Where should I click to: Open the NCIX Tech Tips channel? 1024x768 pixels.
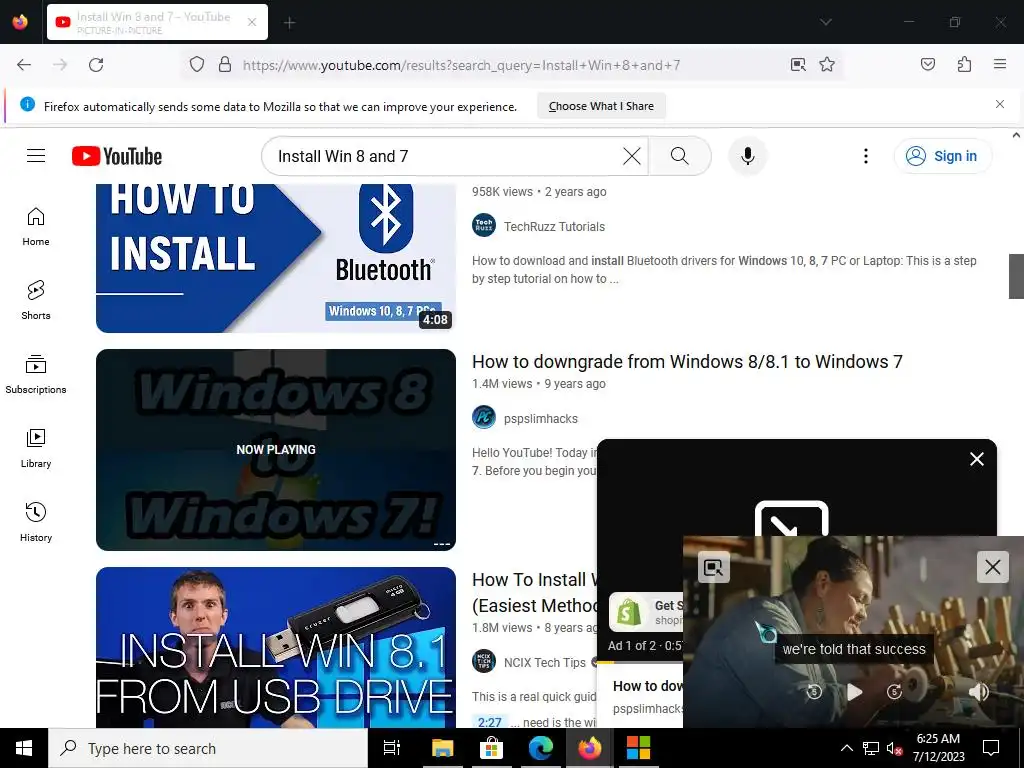point(545,662)
